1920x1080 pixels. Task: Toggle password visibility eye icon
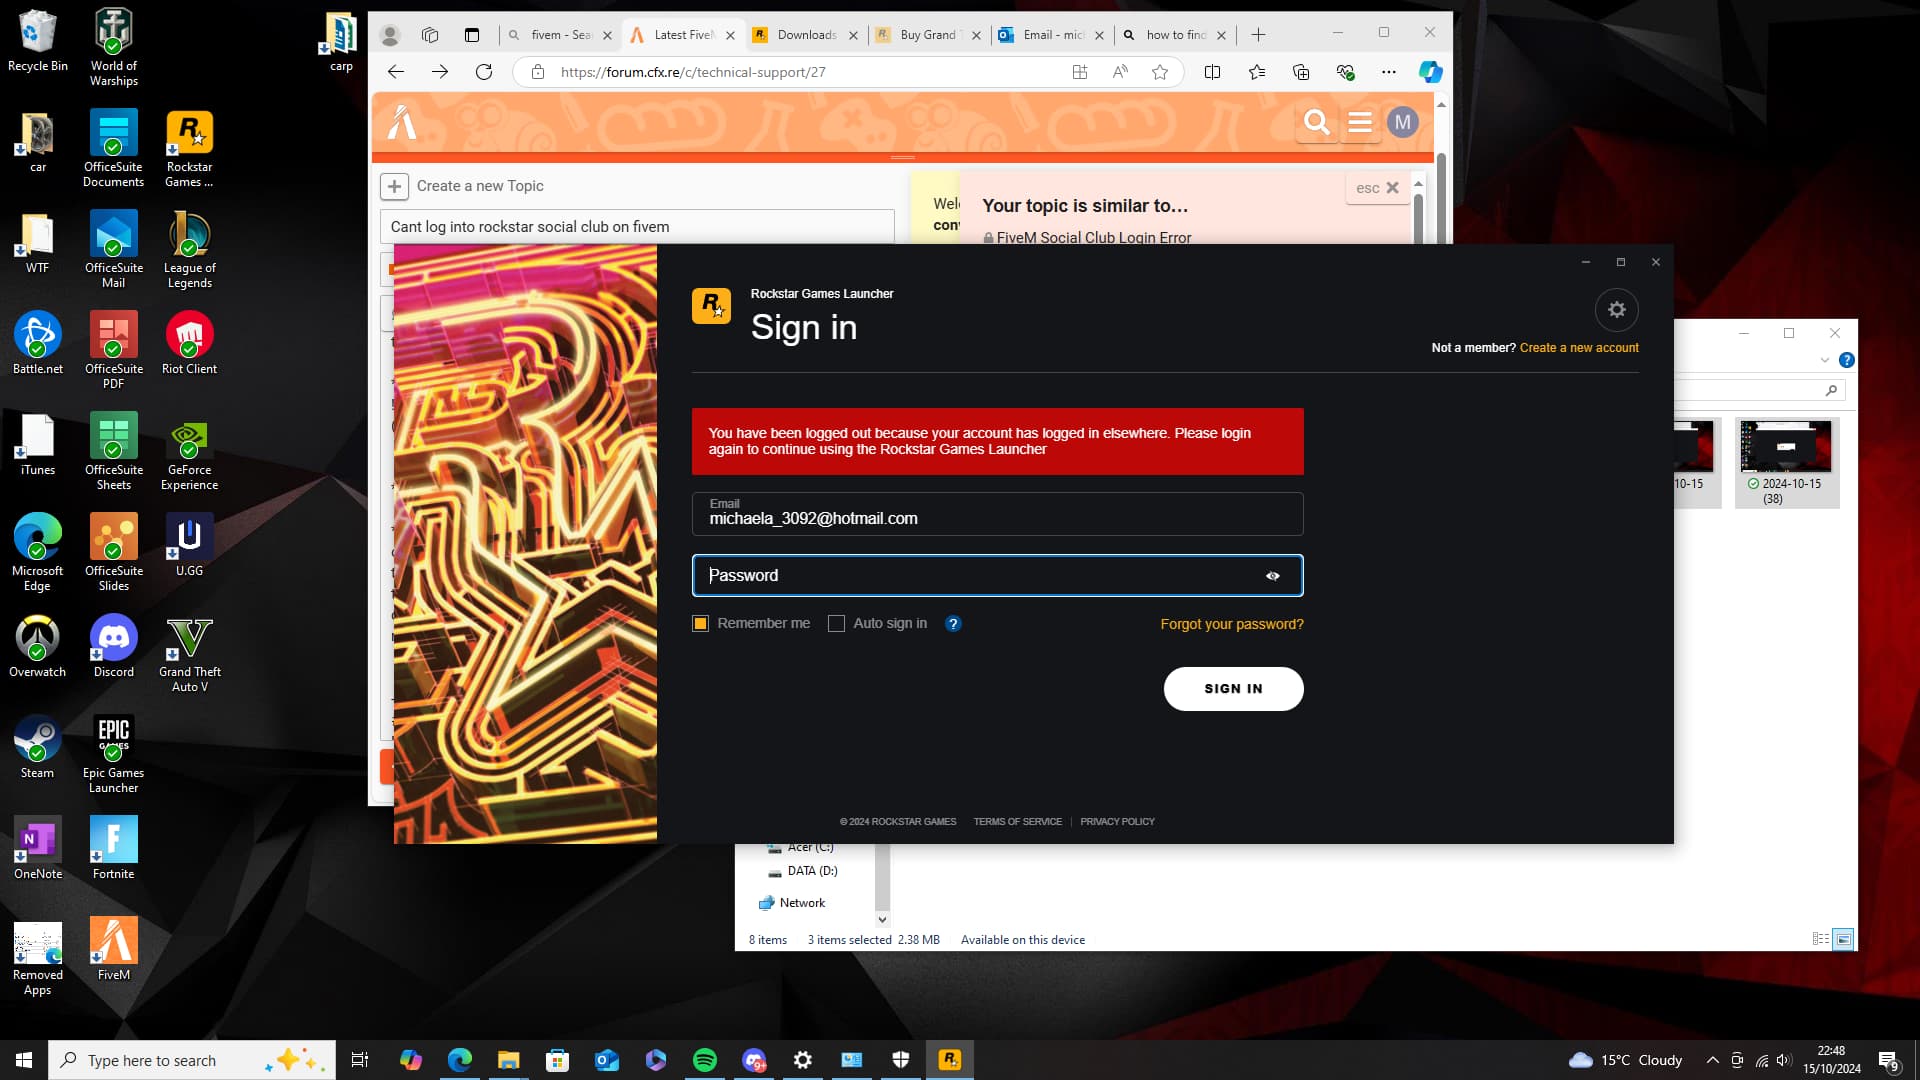click(1272, 576)
